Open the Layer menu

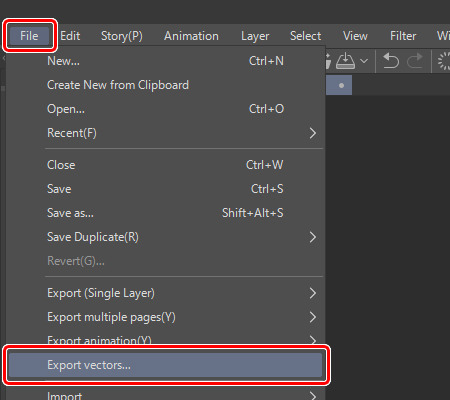point(255,36)
